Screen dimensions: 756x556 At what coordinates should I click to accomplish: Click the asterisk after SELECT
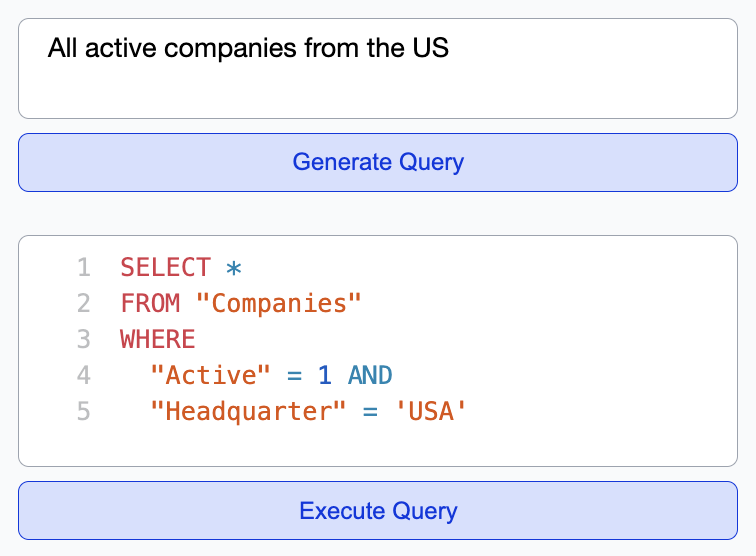(x=234, y=267)
